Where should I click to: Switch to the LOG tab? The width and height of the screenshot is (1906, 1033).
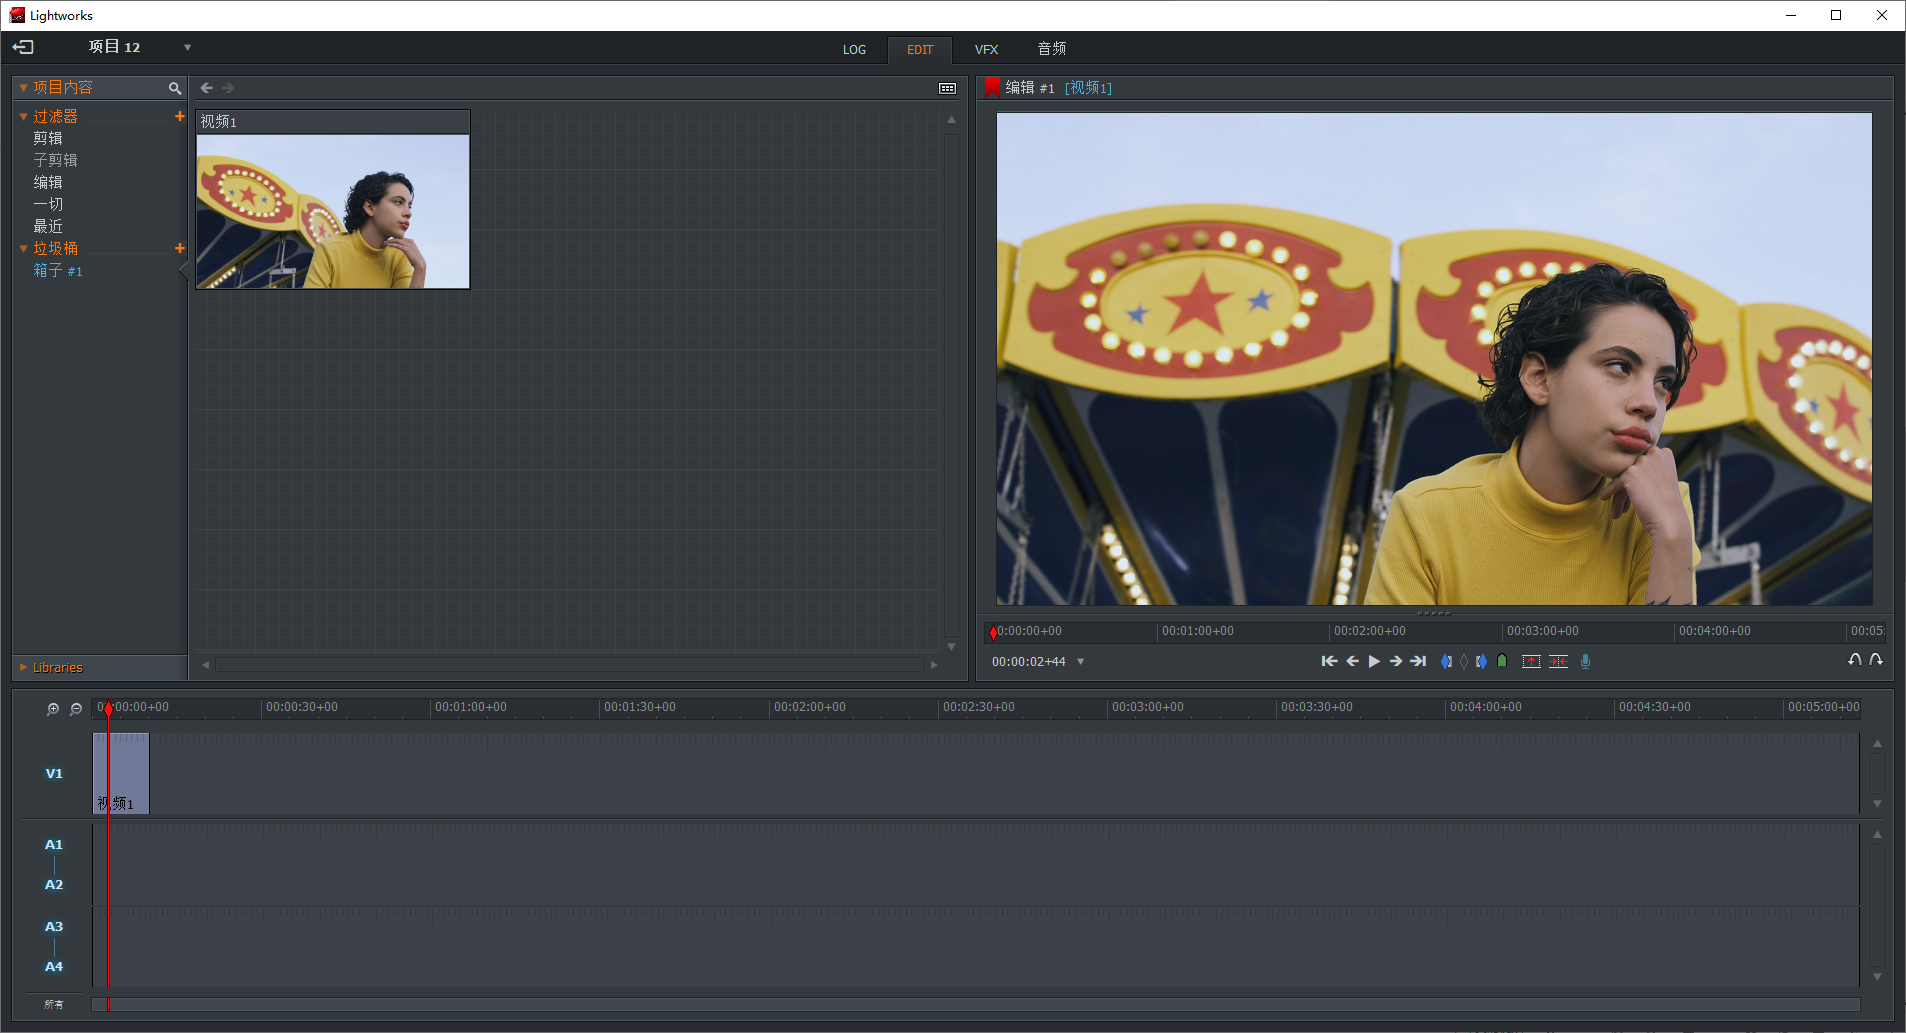tap(854, 49)
